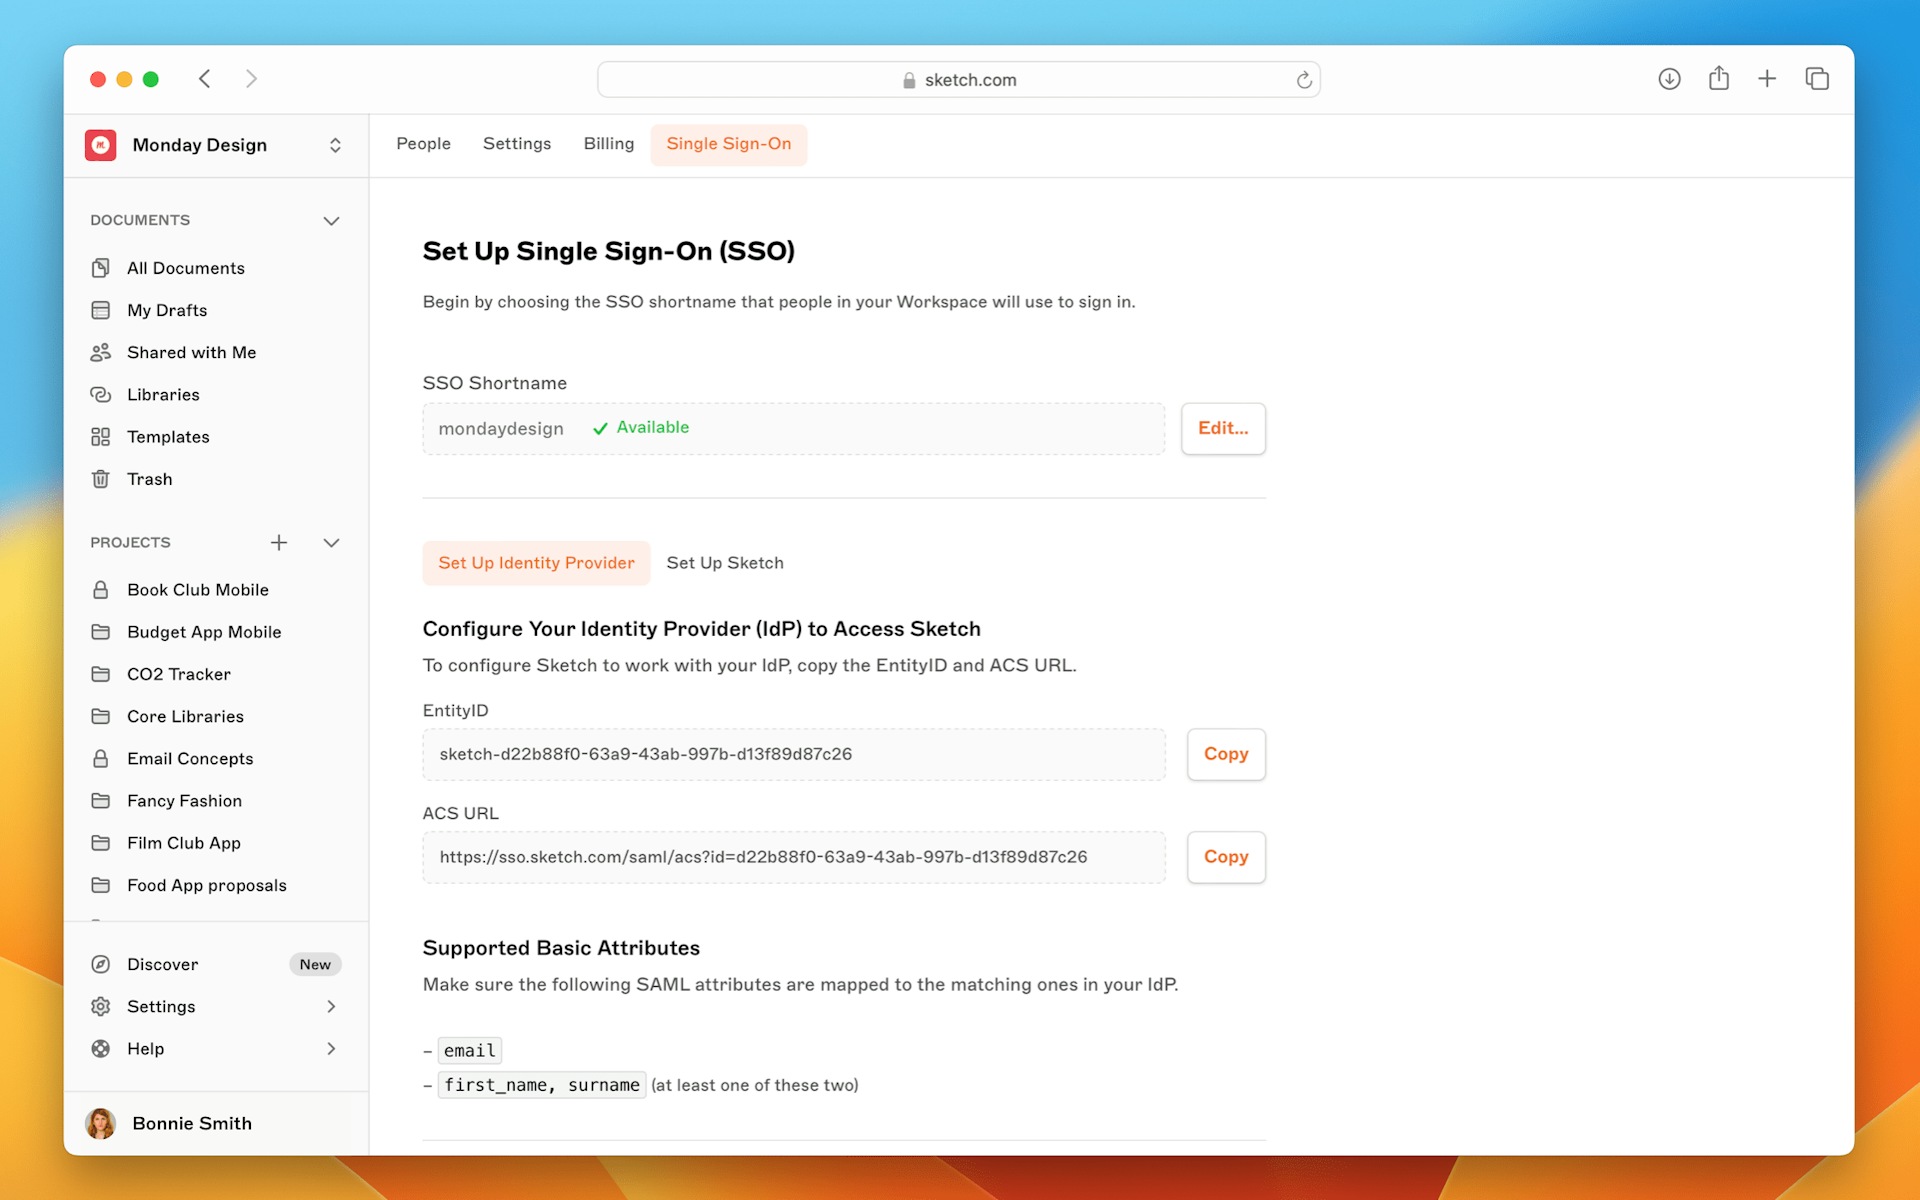The height and width of the screenshot is (1200, 1920).
Task: Click the email attribute code label
Action: pyautogui.click(x=470, y=1050)
